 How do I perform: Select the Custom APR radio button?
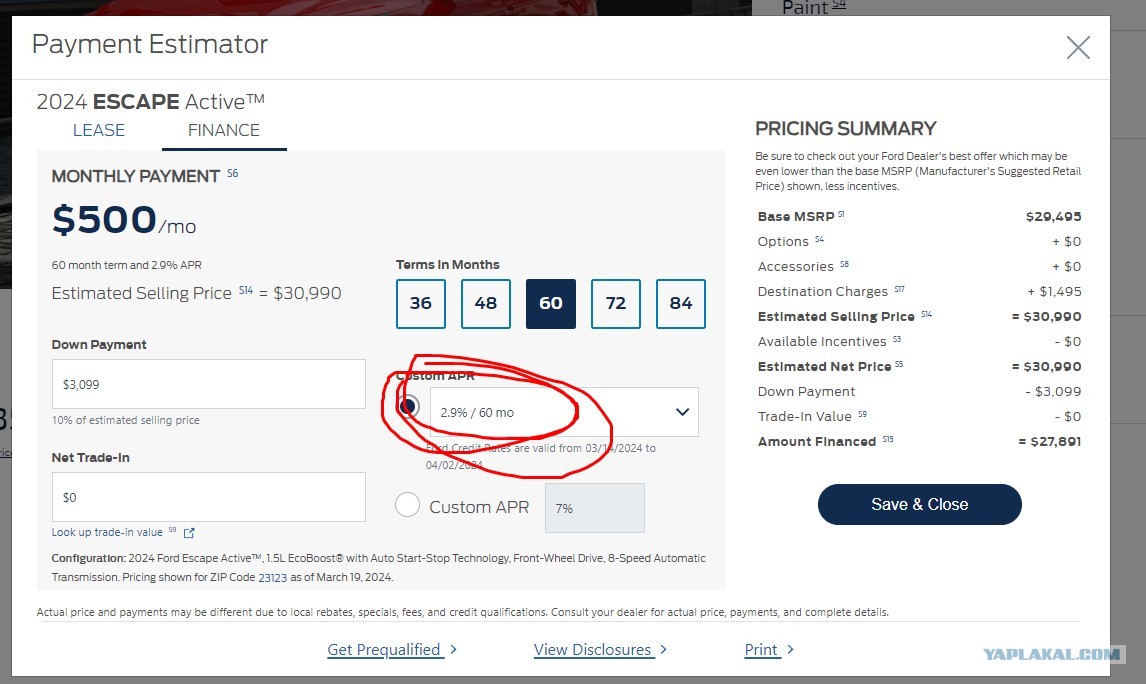407,504
